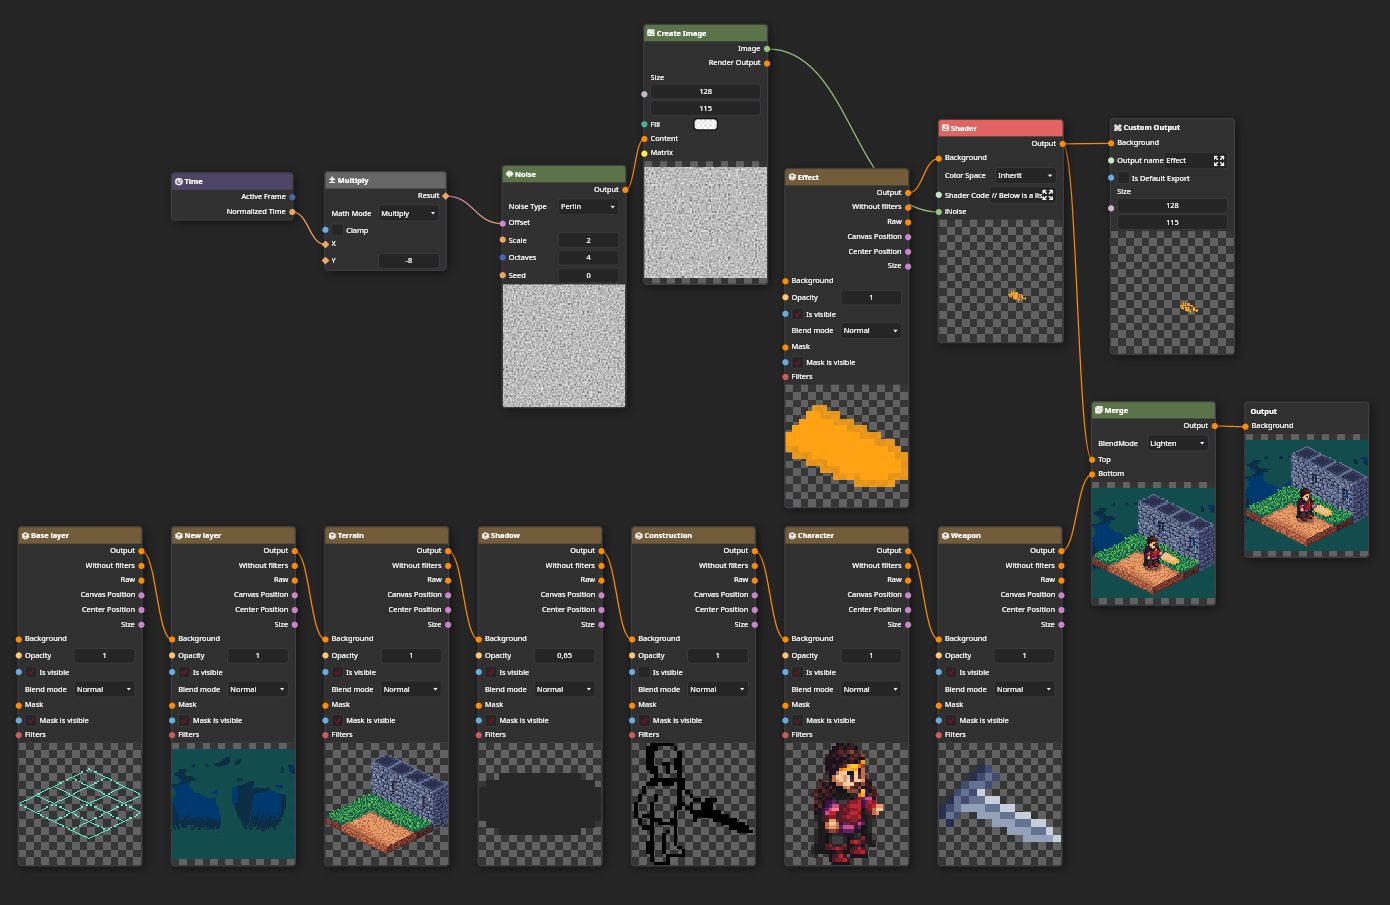Click the Merge node header icon
1390x905 pixels.
(x=1098, y=410)
